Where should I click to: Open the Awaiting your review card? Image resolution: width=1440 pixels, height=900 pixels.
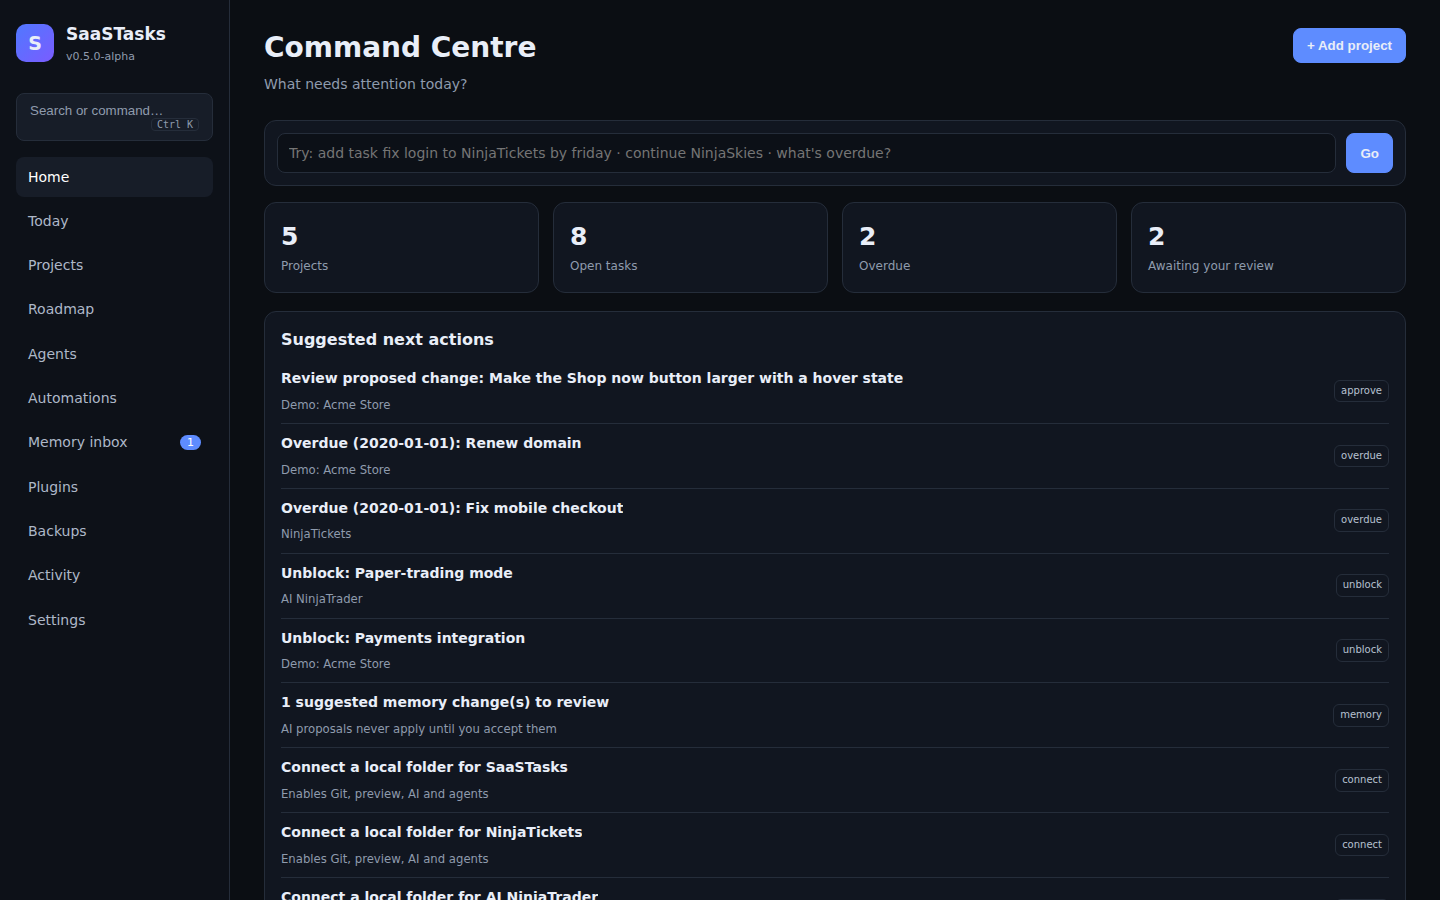pos(1268,248)
